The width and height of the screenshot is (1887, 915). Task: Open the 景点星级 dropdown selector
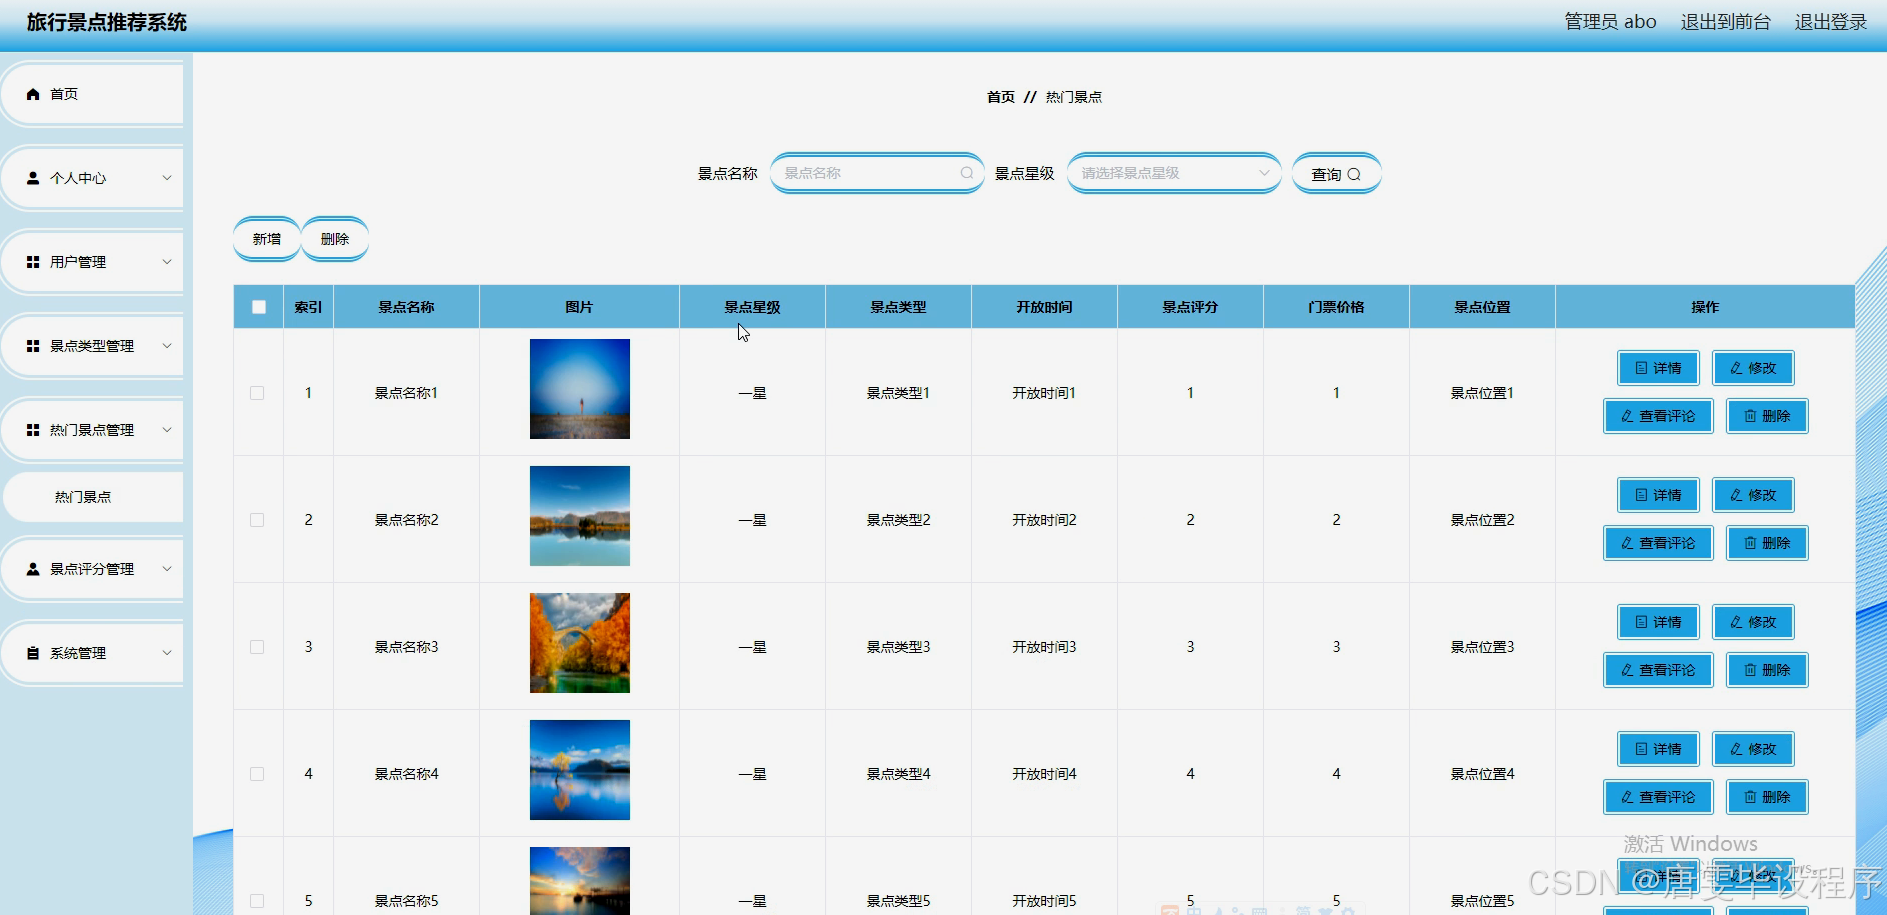1174,173
